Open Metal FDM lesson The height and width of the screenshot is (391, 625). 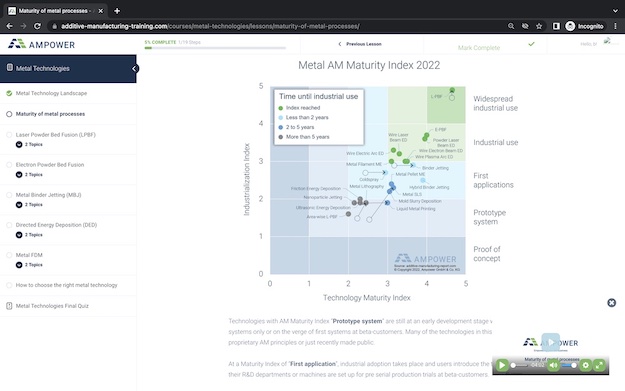click(x=29, y=255)
